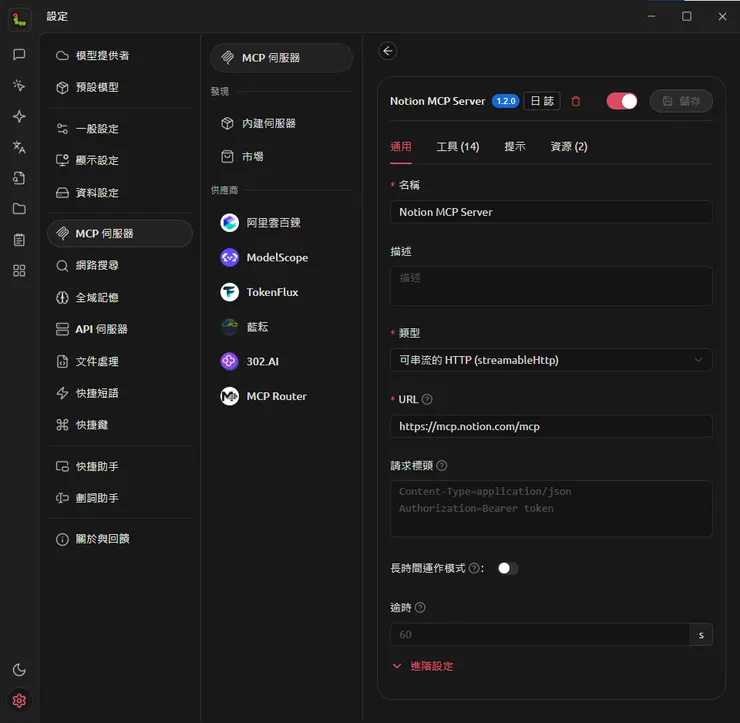Delete server with the red trash icon
740x723 pixels.
pyautogui.click(x=575, y=101)
